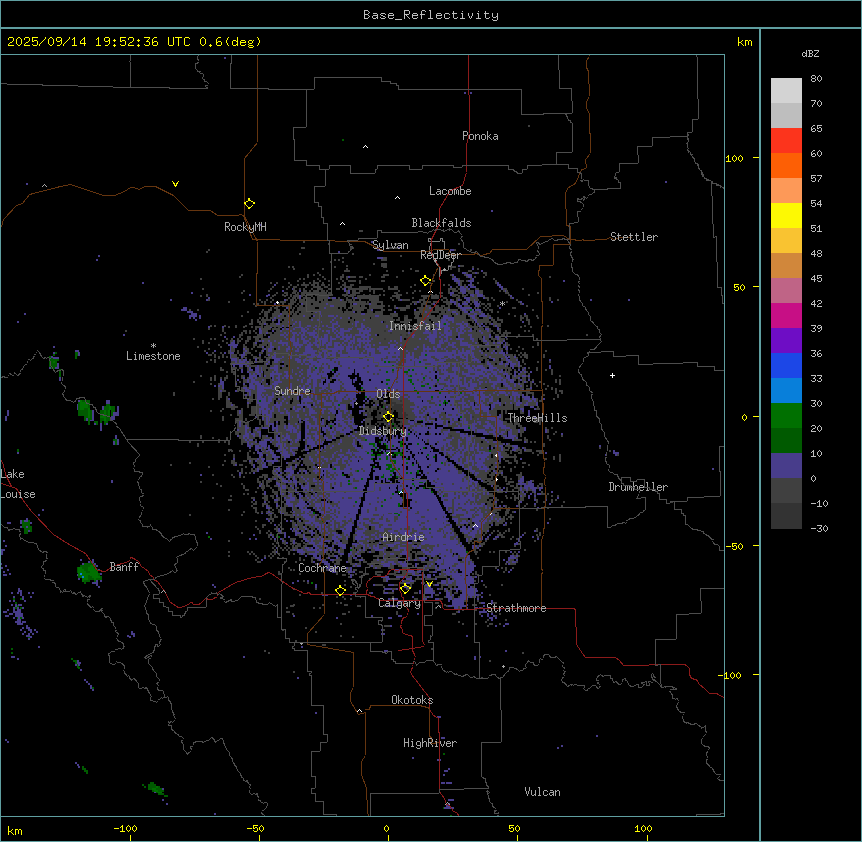Click the Base_Reflectivity title
Image resolution: width=862 pixels, height=842 pixels.
(x=430, y=15)
